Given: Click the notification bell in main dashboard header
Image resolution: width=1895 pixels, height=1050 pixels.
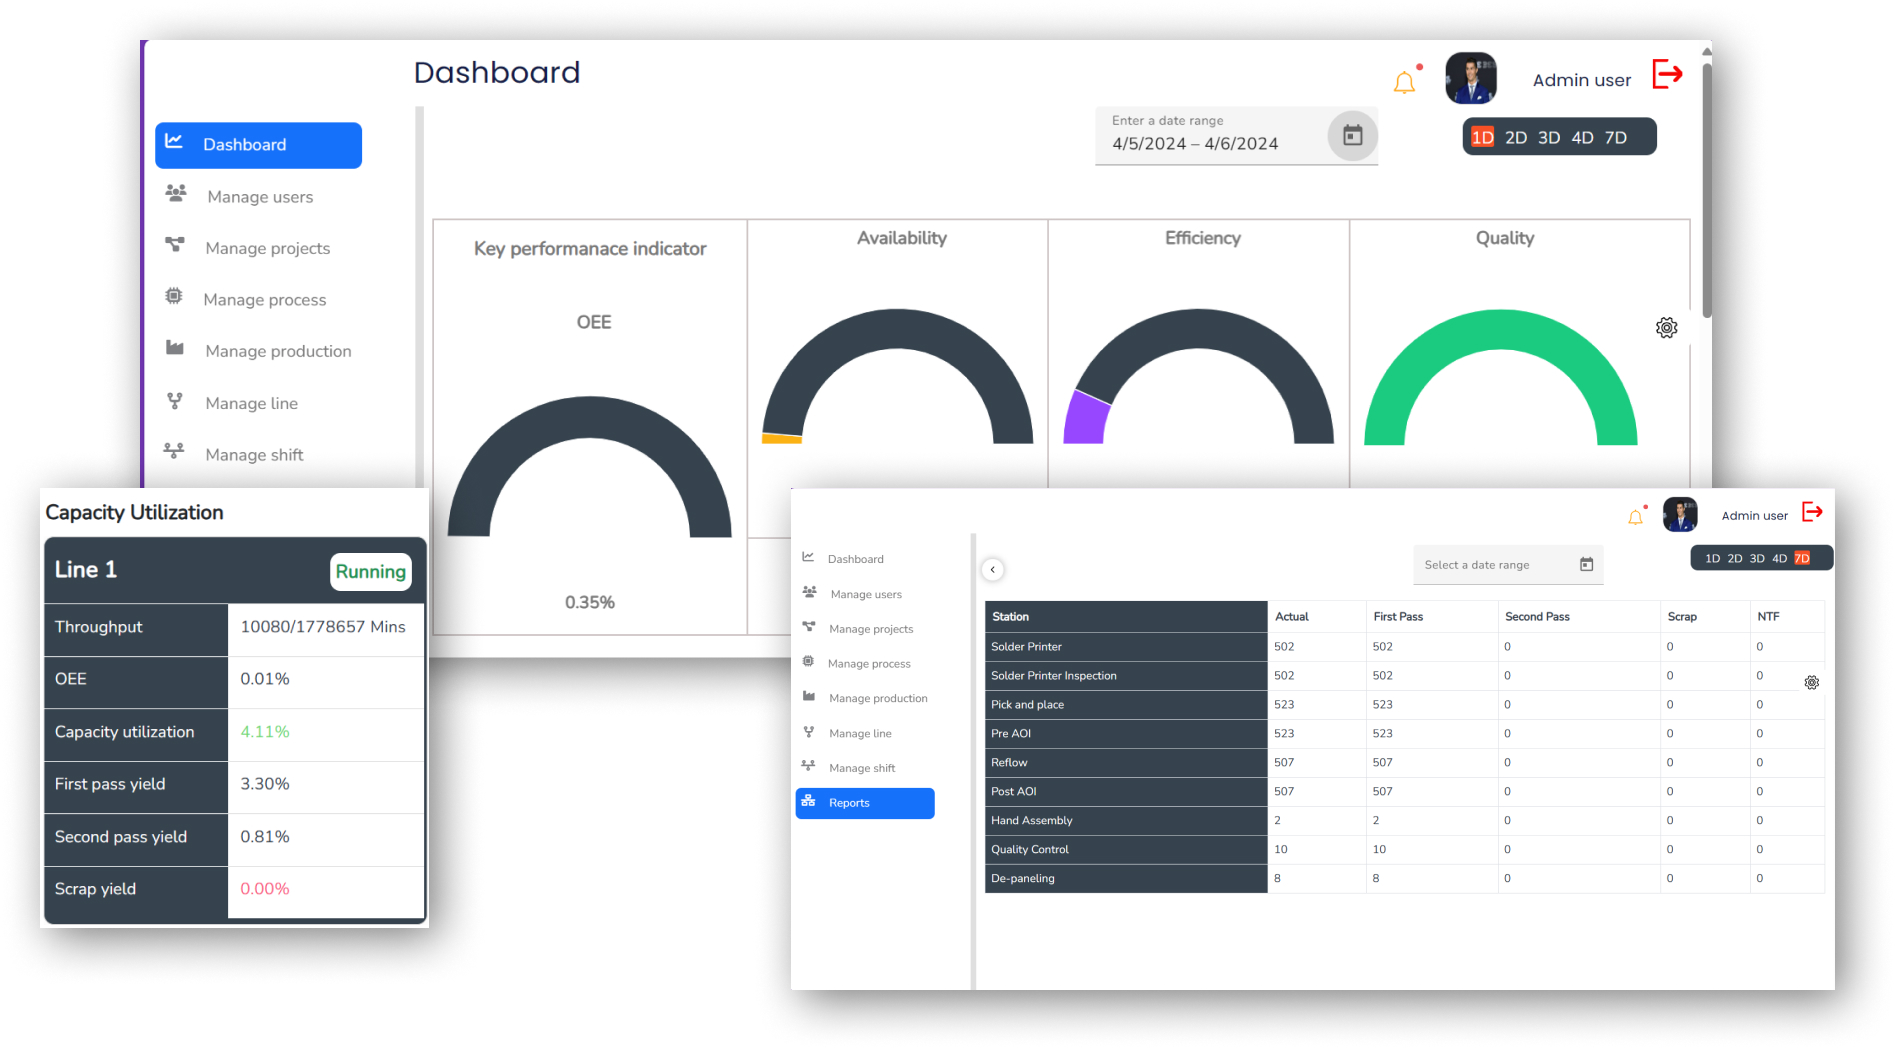Looking at the screenshot, I should pyautogui.click(x=1404, y=82).
